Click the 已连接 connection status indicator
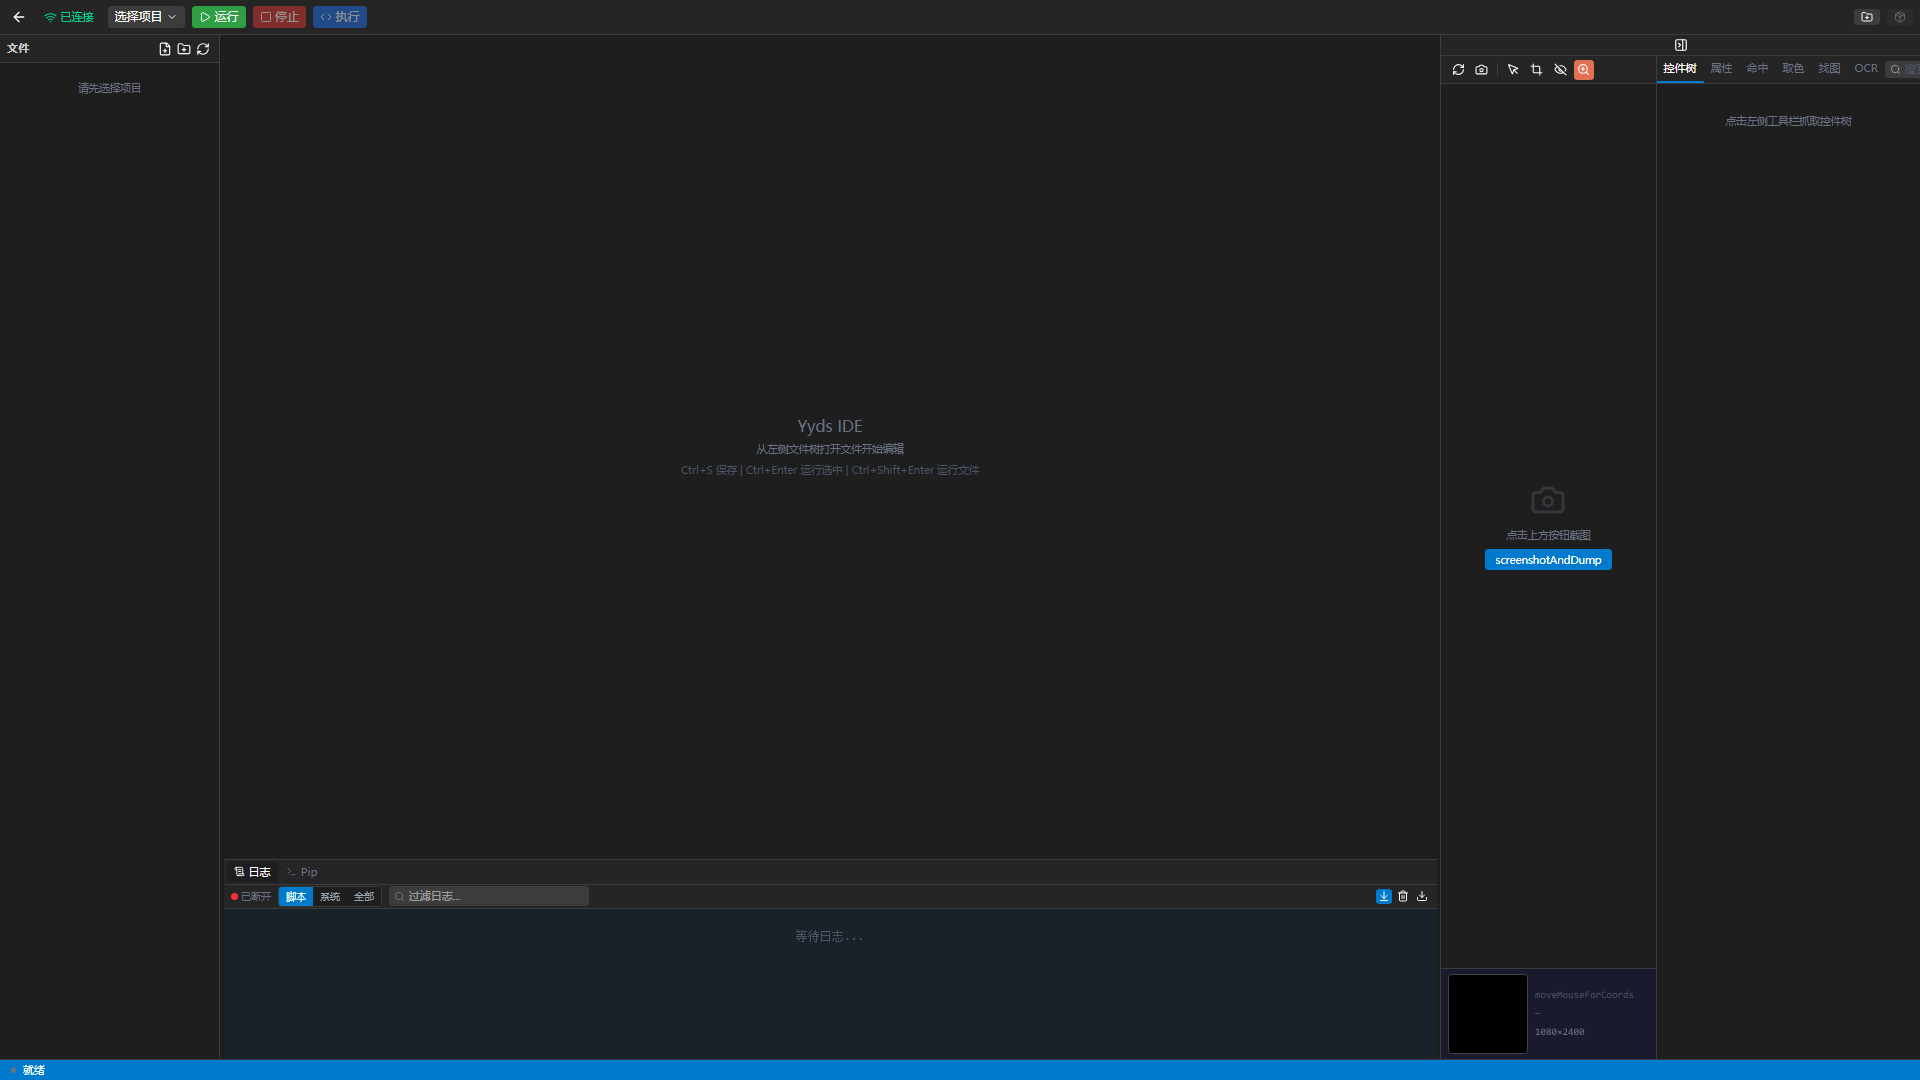This screenshot has width=1920, height=1080. [69, 17]
